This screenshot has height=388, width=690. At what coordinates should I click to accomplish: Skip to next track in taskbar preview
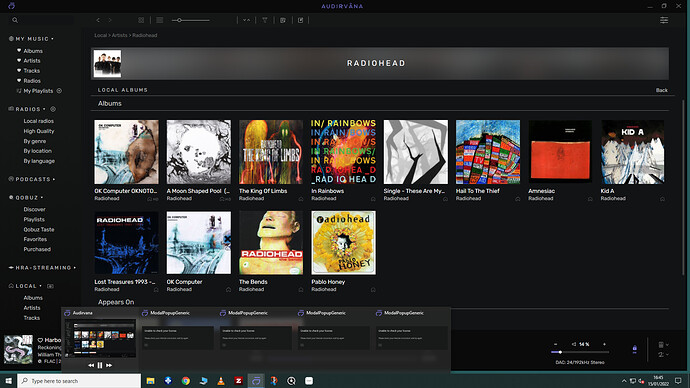(x=109, y=365)
